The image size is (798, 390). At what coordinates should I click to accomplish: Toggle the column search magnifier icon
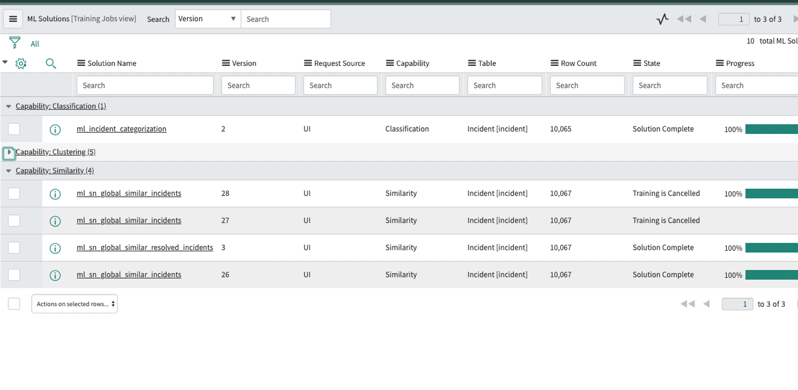click(50, 64)
